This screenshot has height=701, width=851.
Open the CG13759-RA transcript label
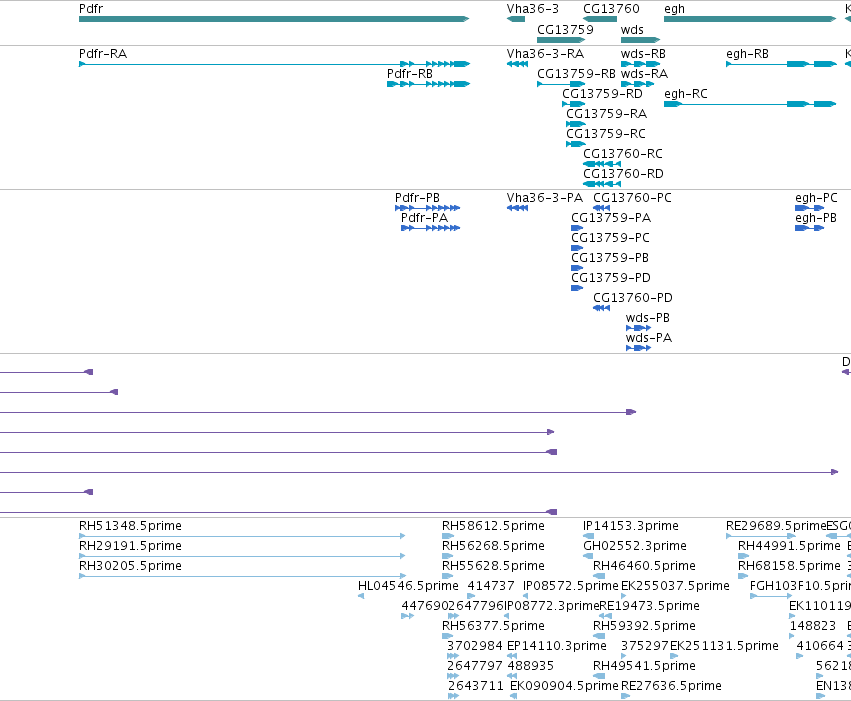coord(606,113)
